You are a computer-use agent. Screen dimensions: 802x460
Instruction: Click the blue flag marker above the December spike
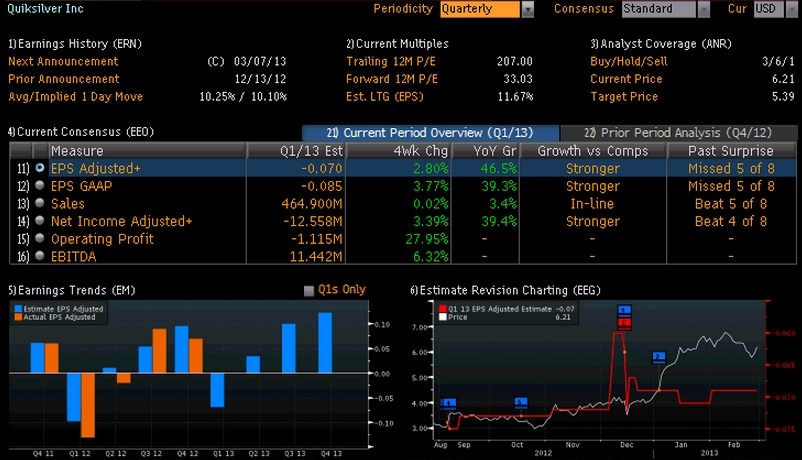tap(624, 310)
